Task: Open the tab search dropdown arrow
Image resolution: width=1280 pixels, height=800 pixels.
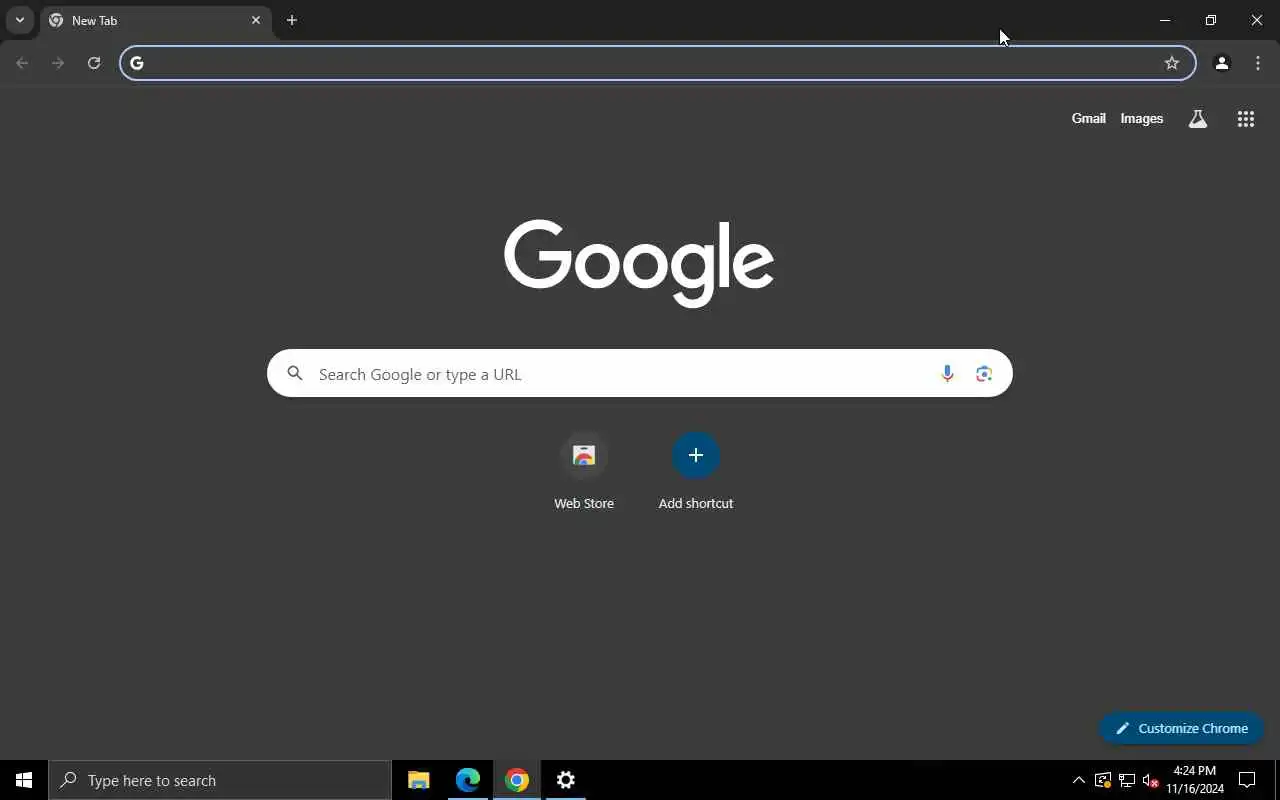Action: point(19,20)
